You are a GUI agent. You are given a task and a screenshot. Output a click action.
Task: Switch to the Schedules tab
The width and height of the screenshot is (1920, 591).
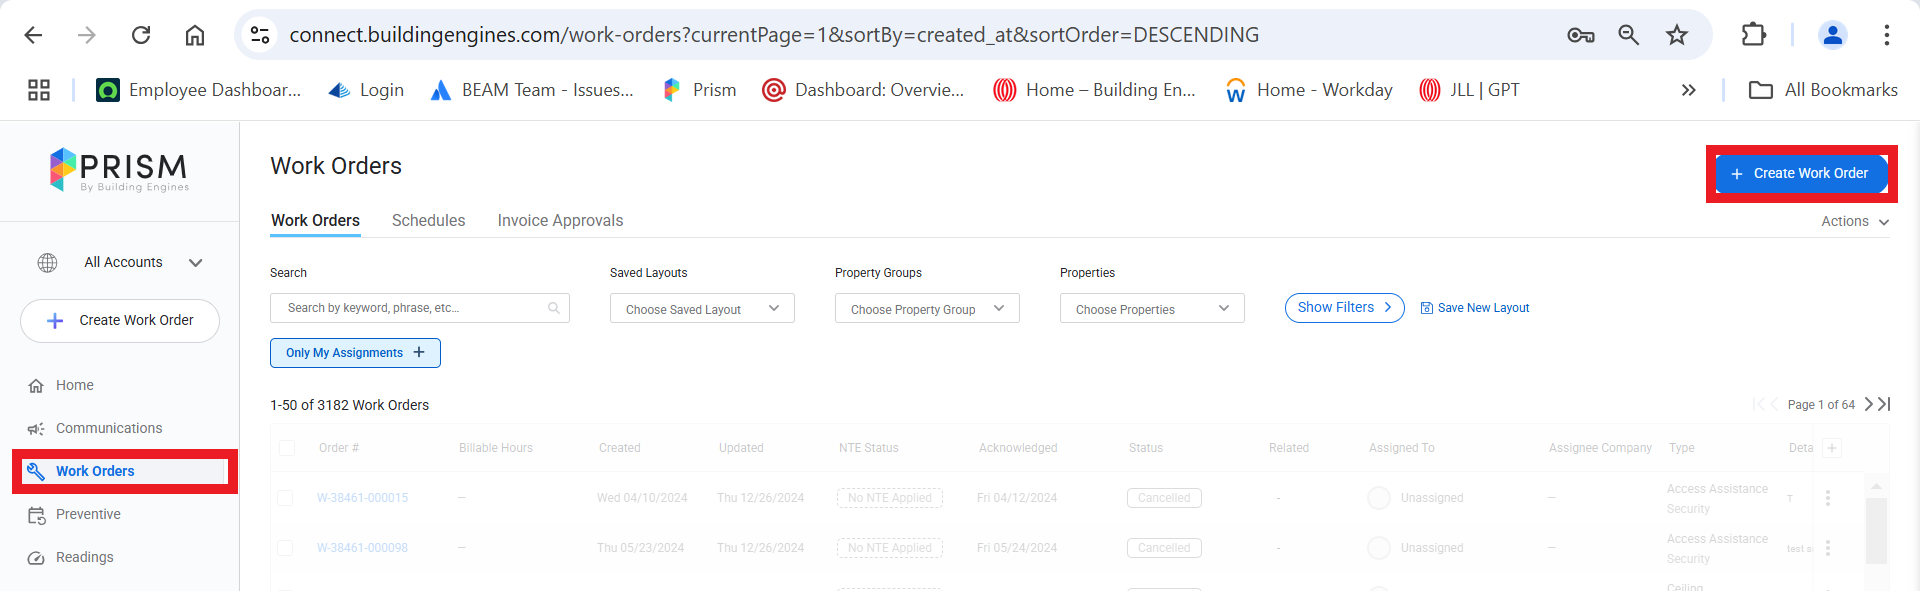[x=428, y=221]
